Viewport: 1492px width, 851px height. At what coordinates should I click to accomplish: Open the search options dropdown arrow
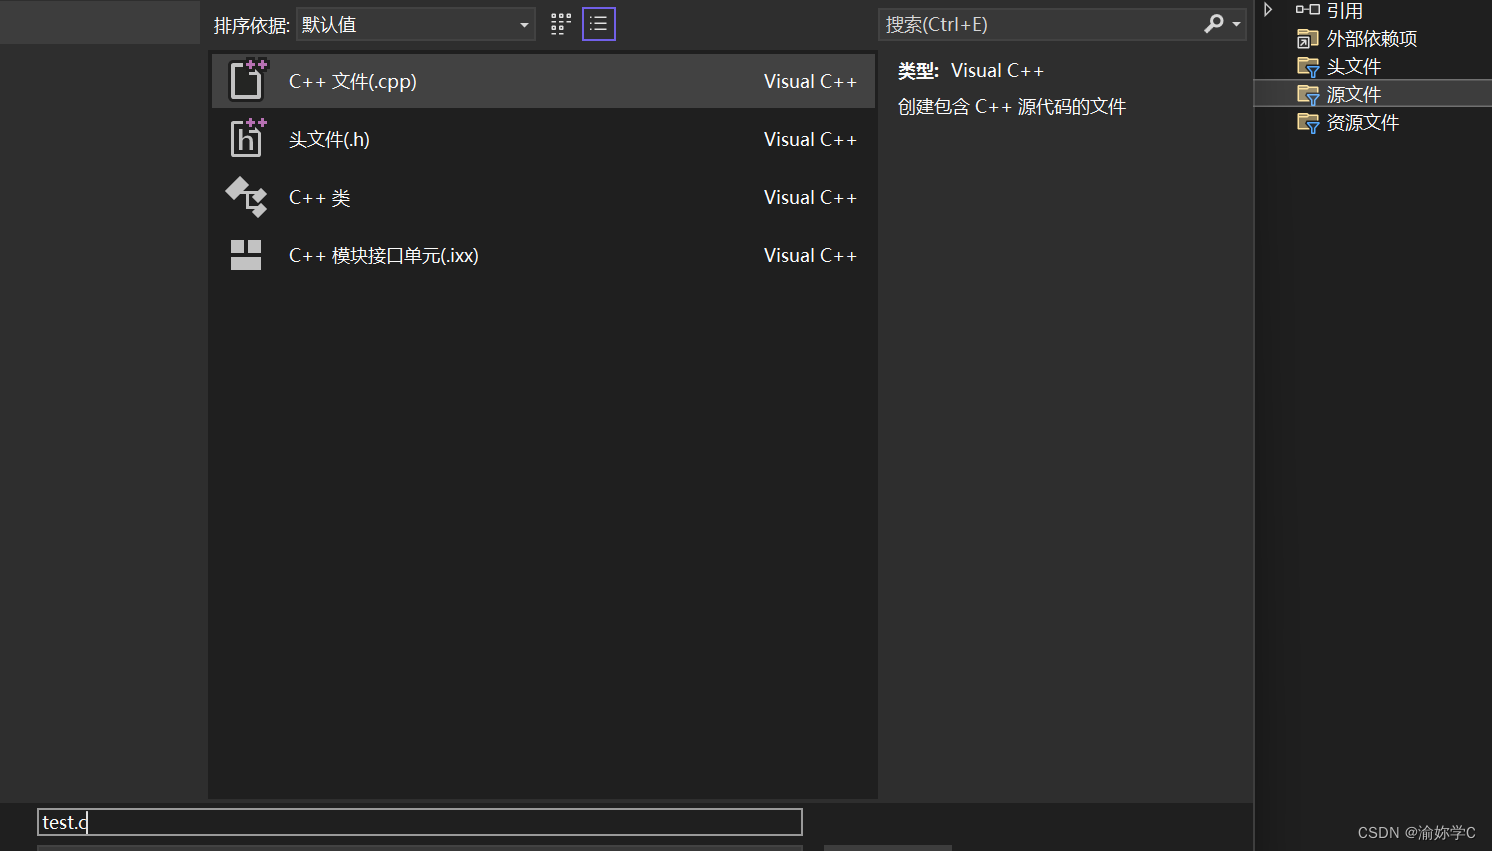point(1237,24)
